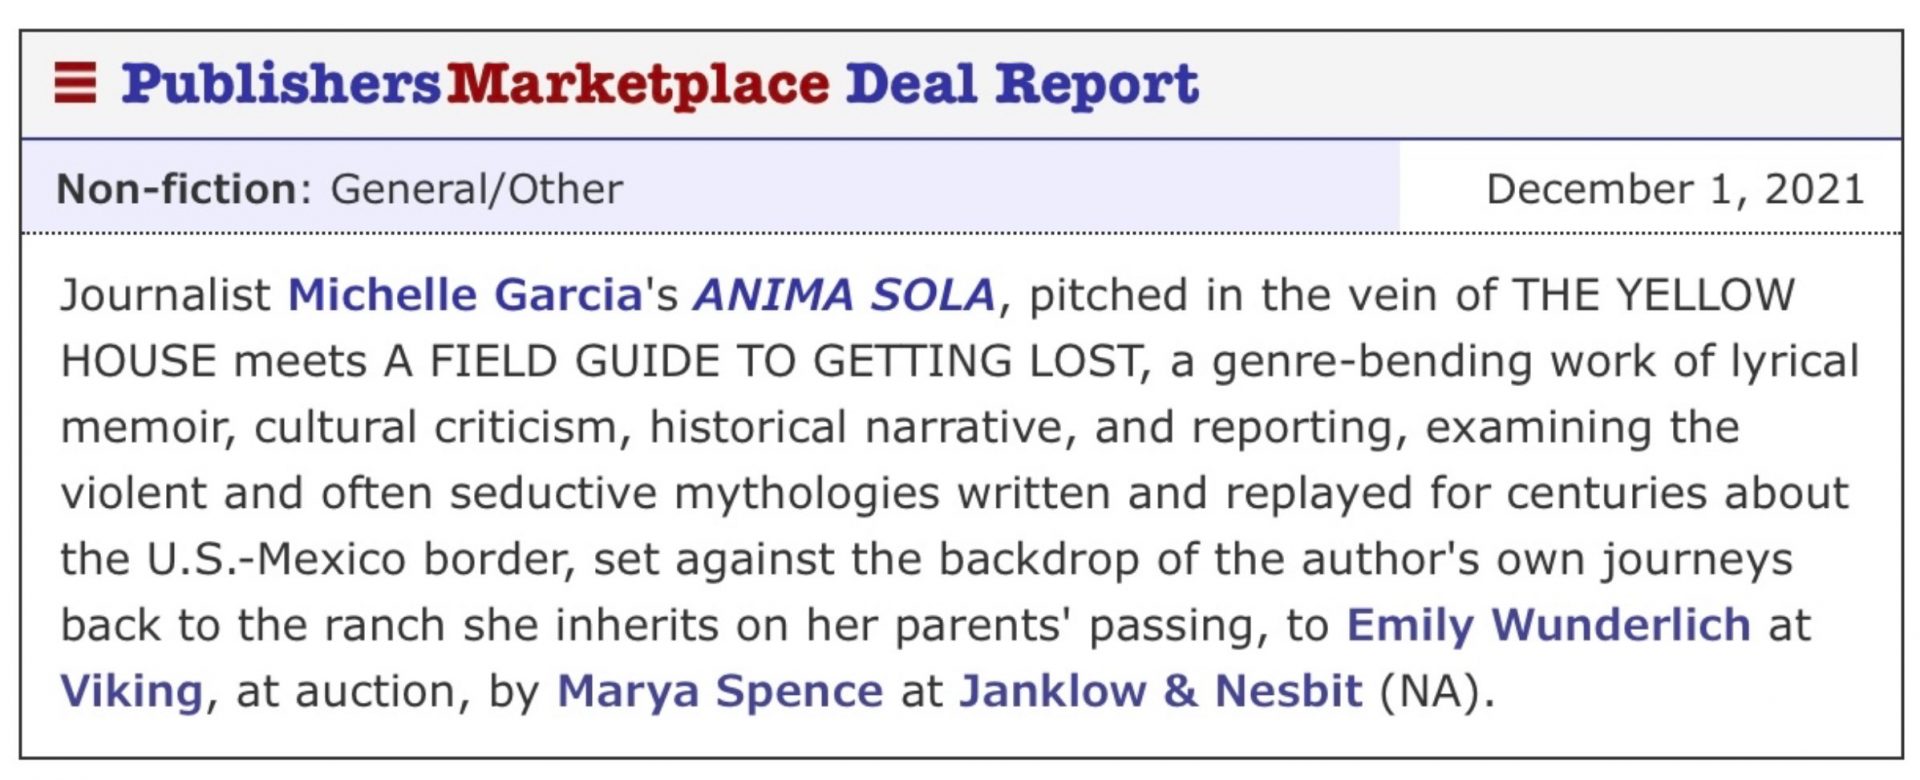Click the bold Non-fiction category label
Viewport: 1920px width, 780px height.
tap(176, 189)
